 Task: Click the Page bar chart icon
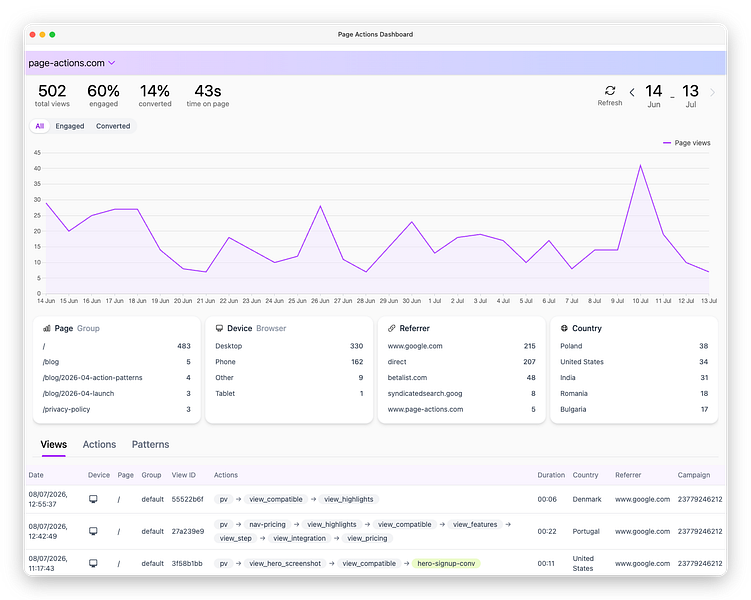[x=47, y=328]
